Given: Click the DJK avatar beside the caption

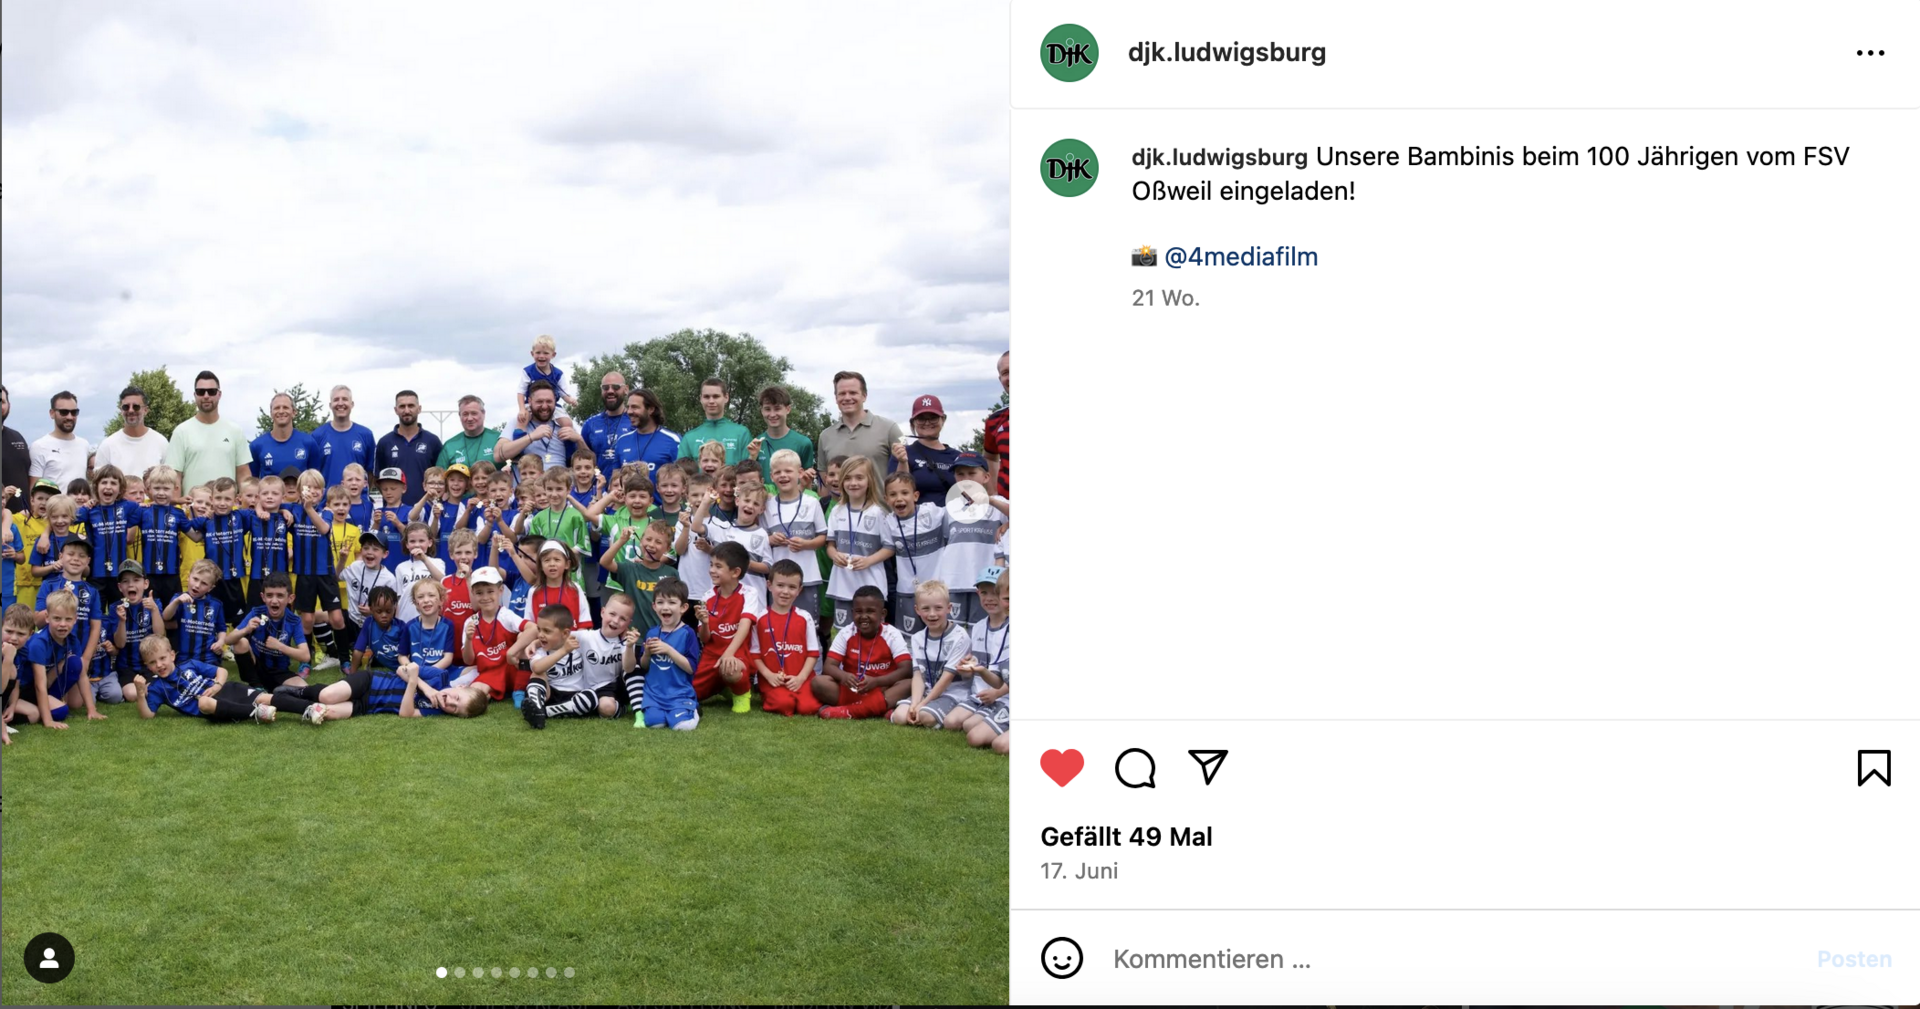Looking at the screenshot, I should coord(1069,168).
